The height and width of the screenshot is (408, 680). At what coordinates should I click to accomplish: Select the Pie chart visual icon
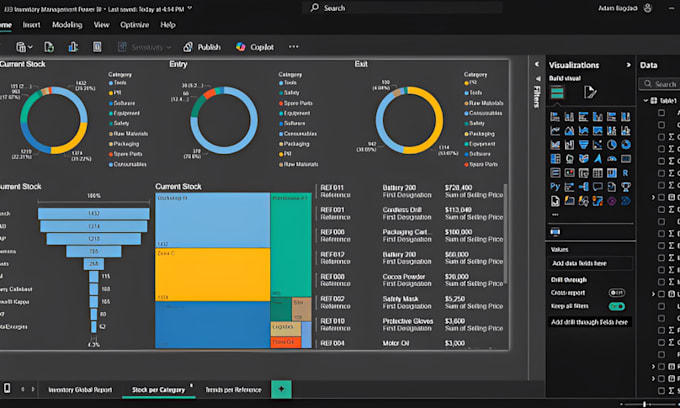(611, 145)
